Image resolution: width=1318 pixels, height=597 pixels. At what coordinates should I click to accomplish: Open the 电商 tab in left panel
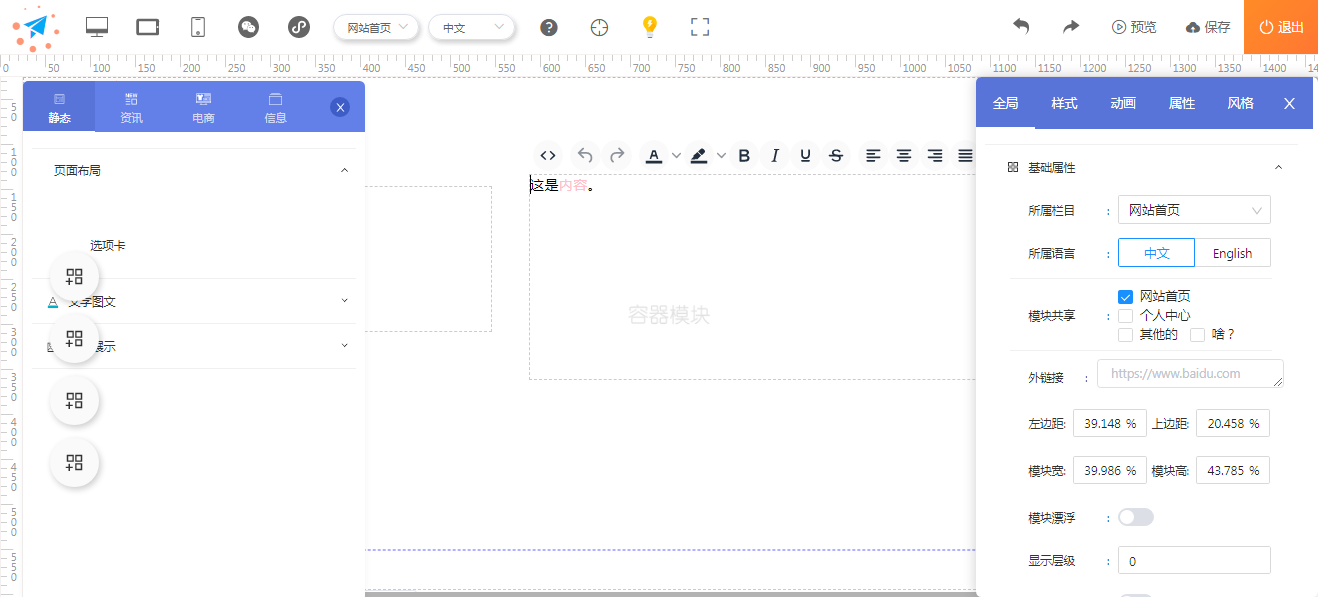[203, 107]
